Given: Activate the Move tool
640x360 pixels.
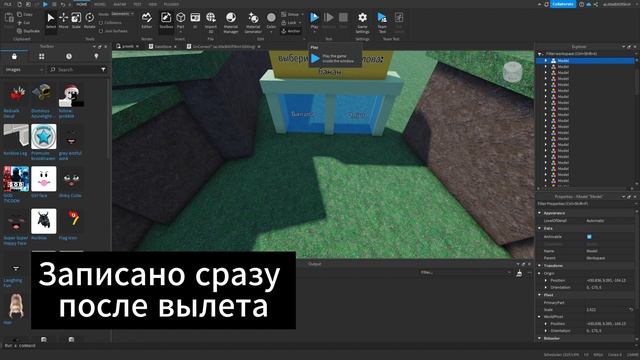Looking at the screenshot, I should coord(64,21).
